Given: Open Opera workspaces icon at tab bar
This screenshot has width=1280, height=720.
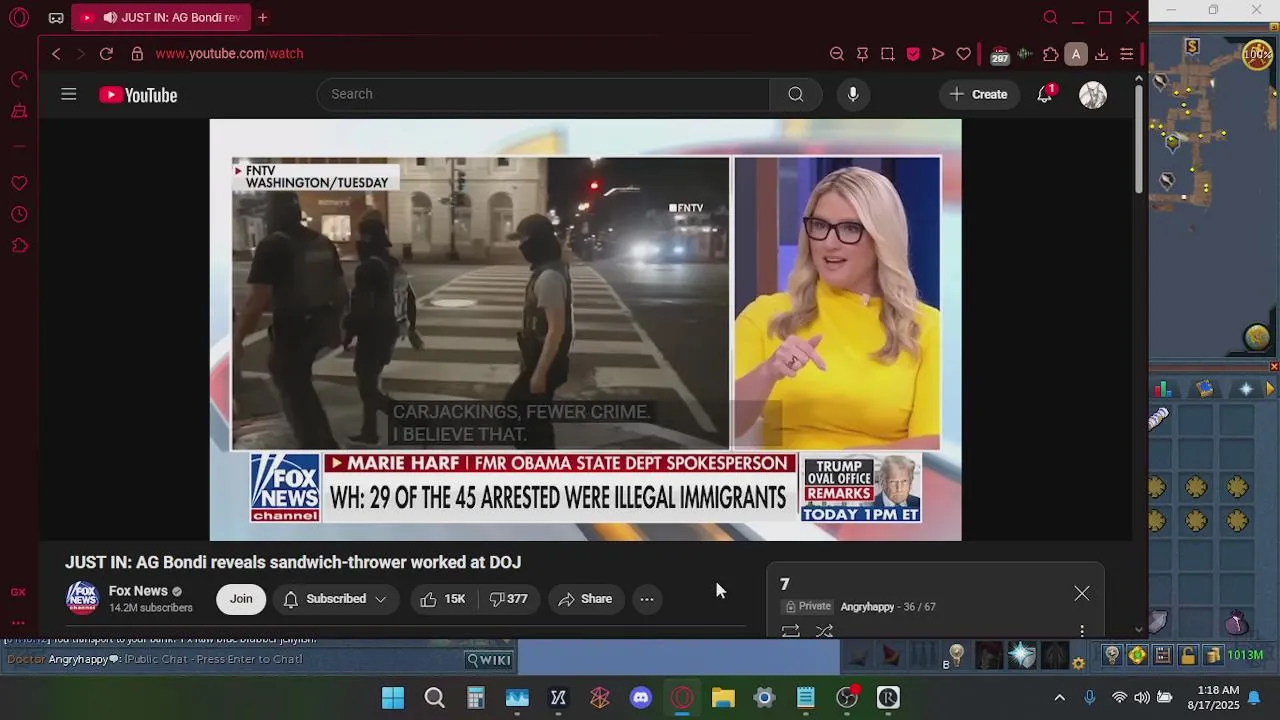Looking at the screenshot, I should pos(56,17).
